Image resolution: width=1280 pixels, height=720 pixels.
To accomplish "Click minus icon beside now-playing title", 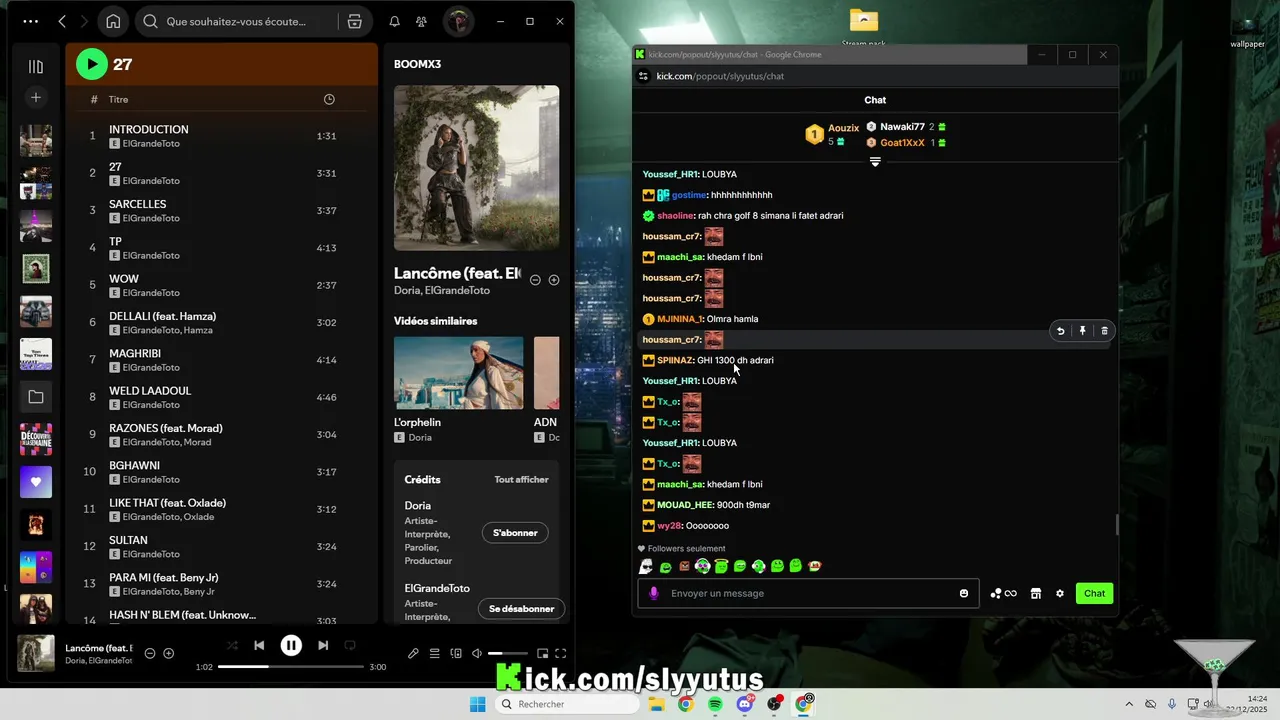I will [150, 653].
